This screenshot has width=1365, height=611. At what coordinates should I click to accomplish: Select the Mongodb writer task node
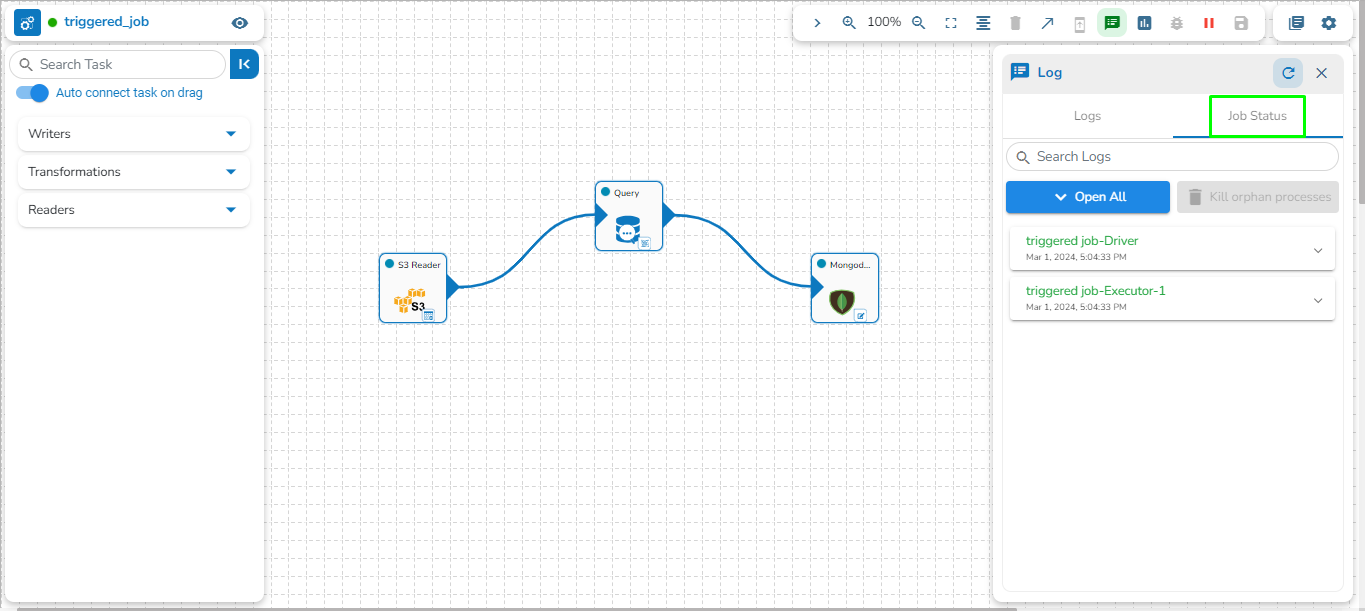pos(845,288)
